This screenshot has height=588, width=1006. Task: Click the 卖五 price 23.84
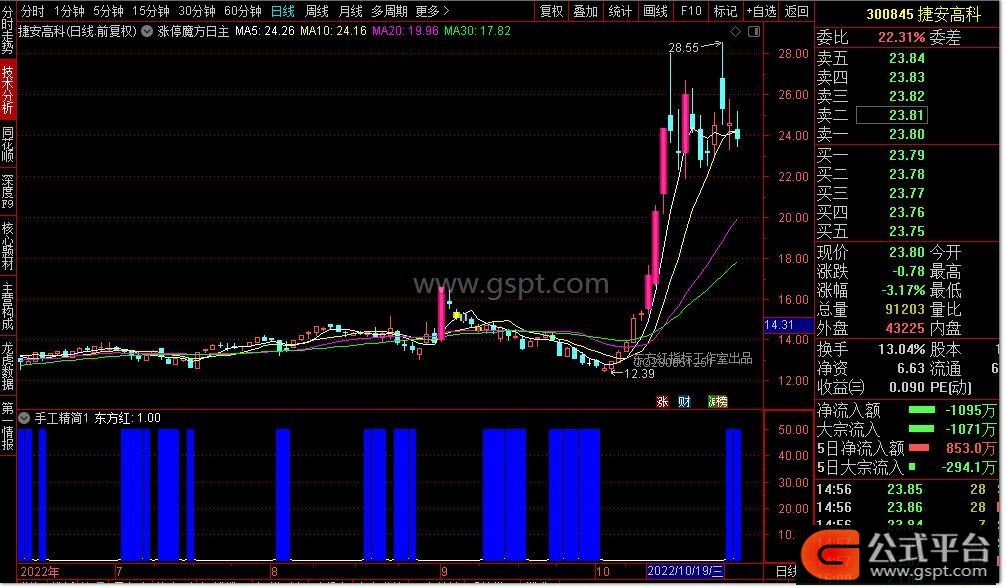(907, 58)
